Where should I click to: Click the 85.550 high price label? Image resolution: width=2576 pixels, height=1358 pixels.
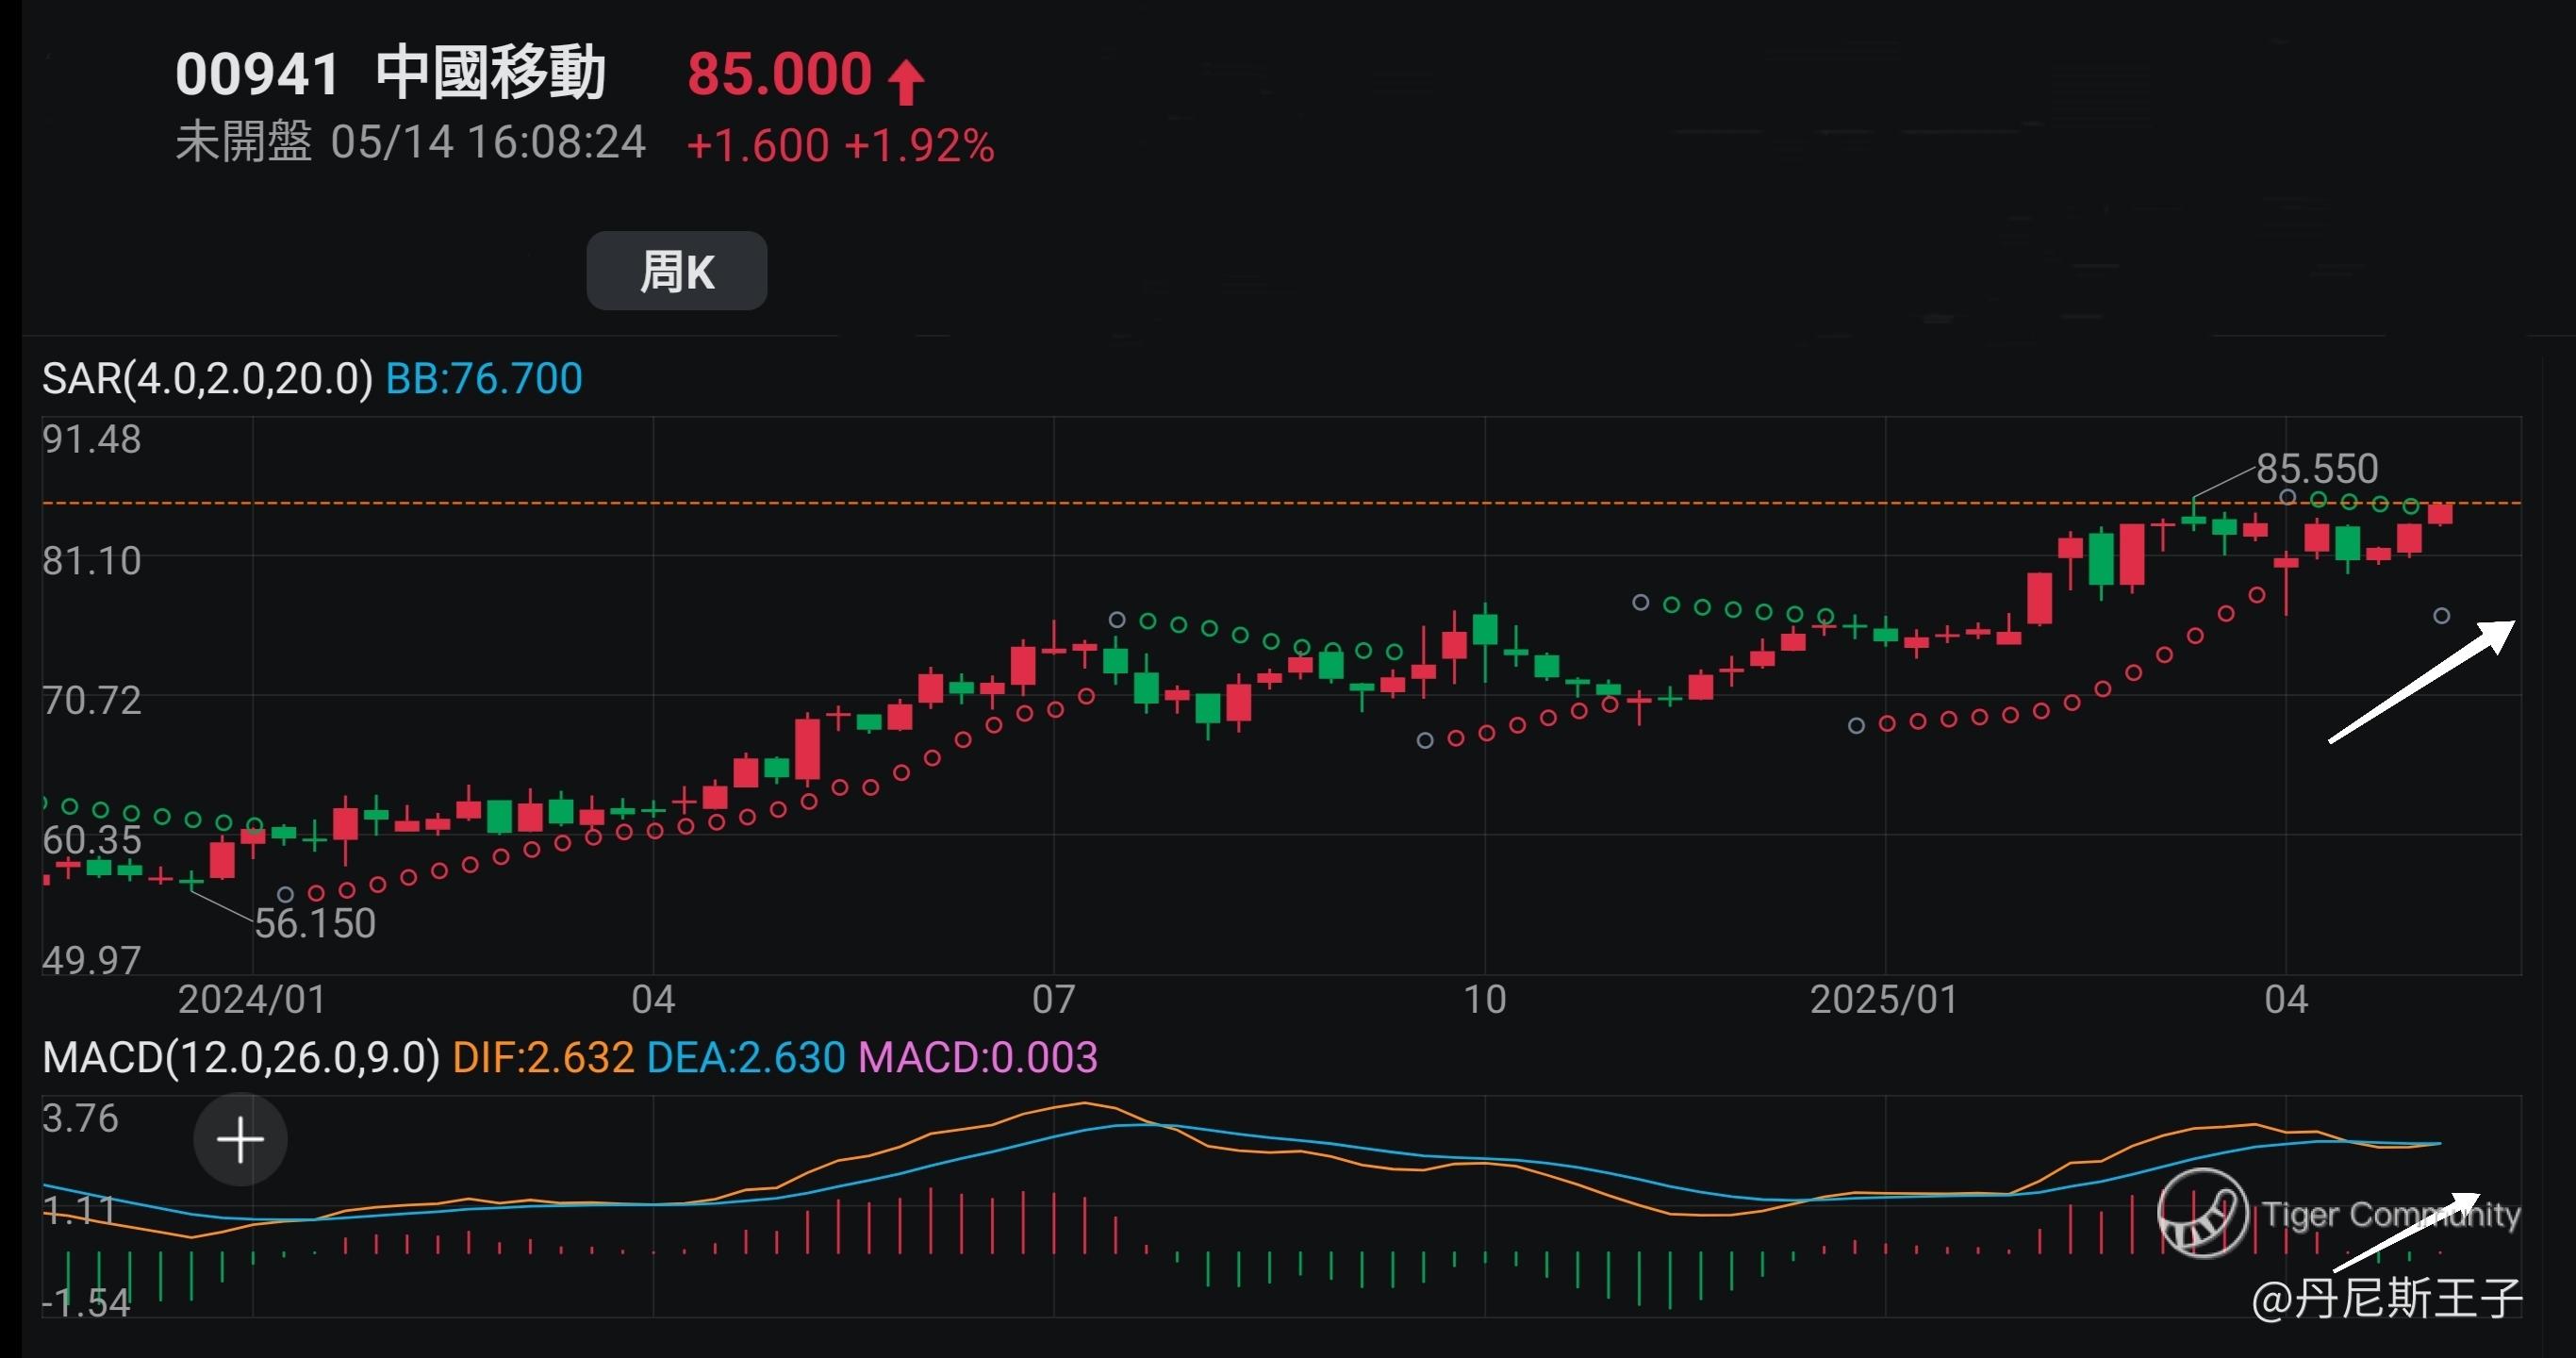pyautogui.click(x=2317, y=468)
